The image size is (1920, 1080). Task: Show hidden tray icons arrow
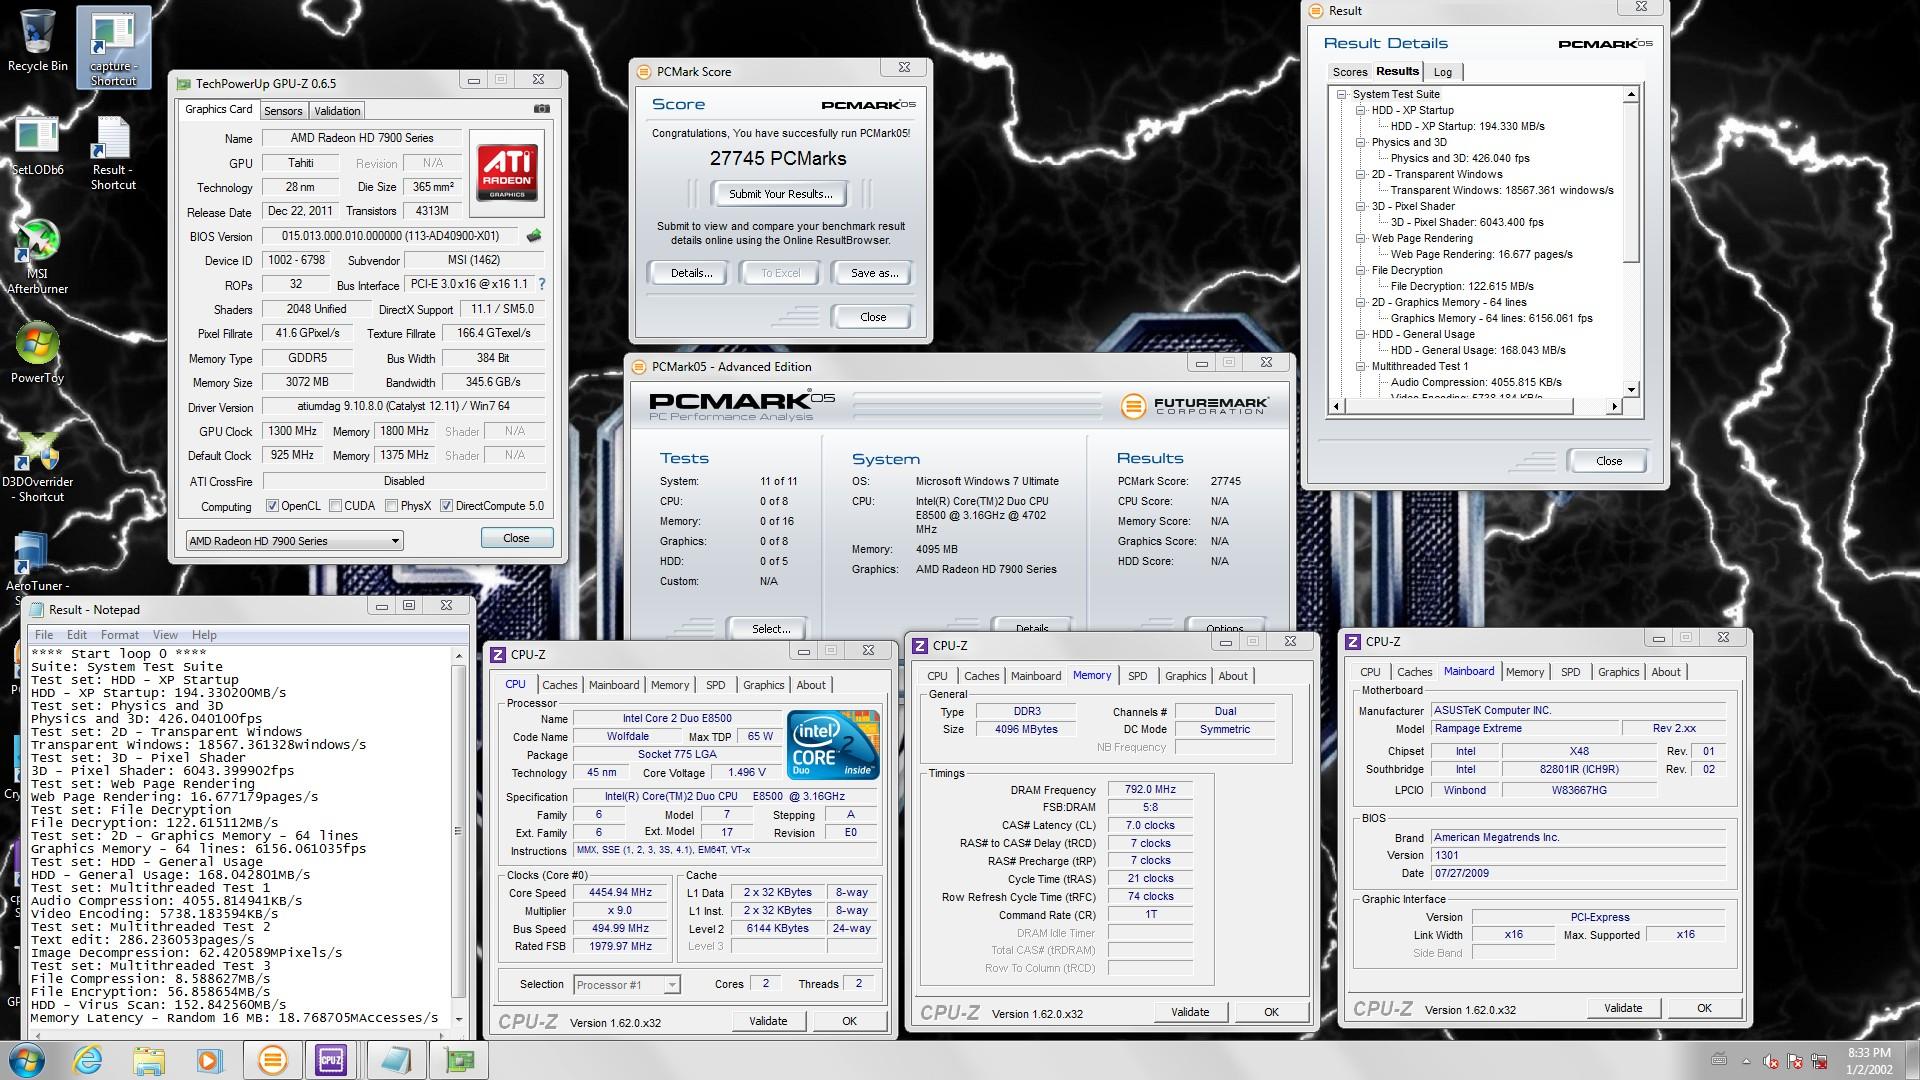1745,1061
